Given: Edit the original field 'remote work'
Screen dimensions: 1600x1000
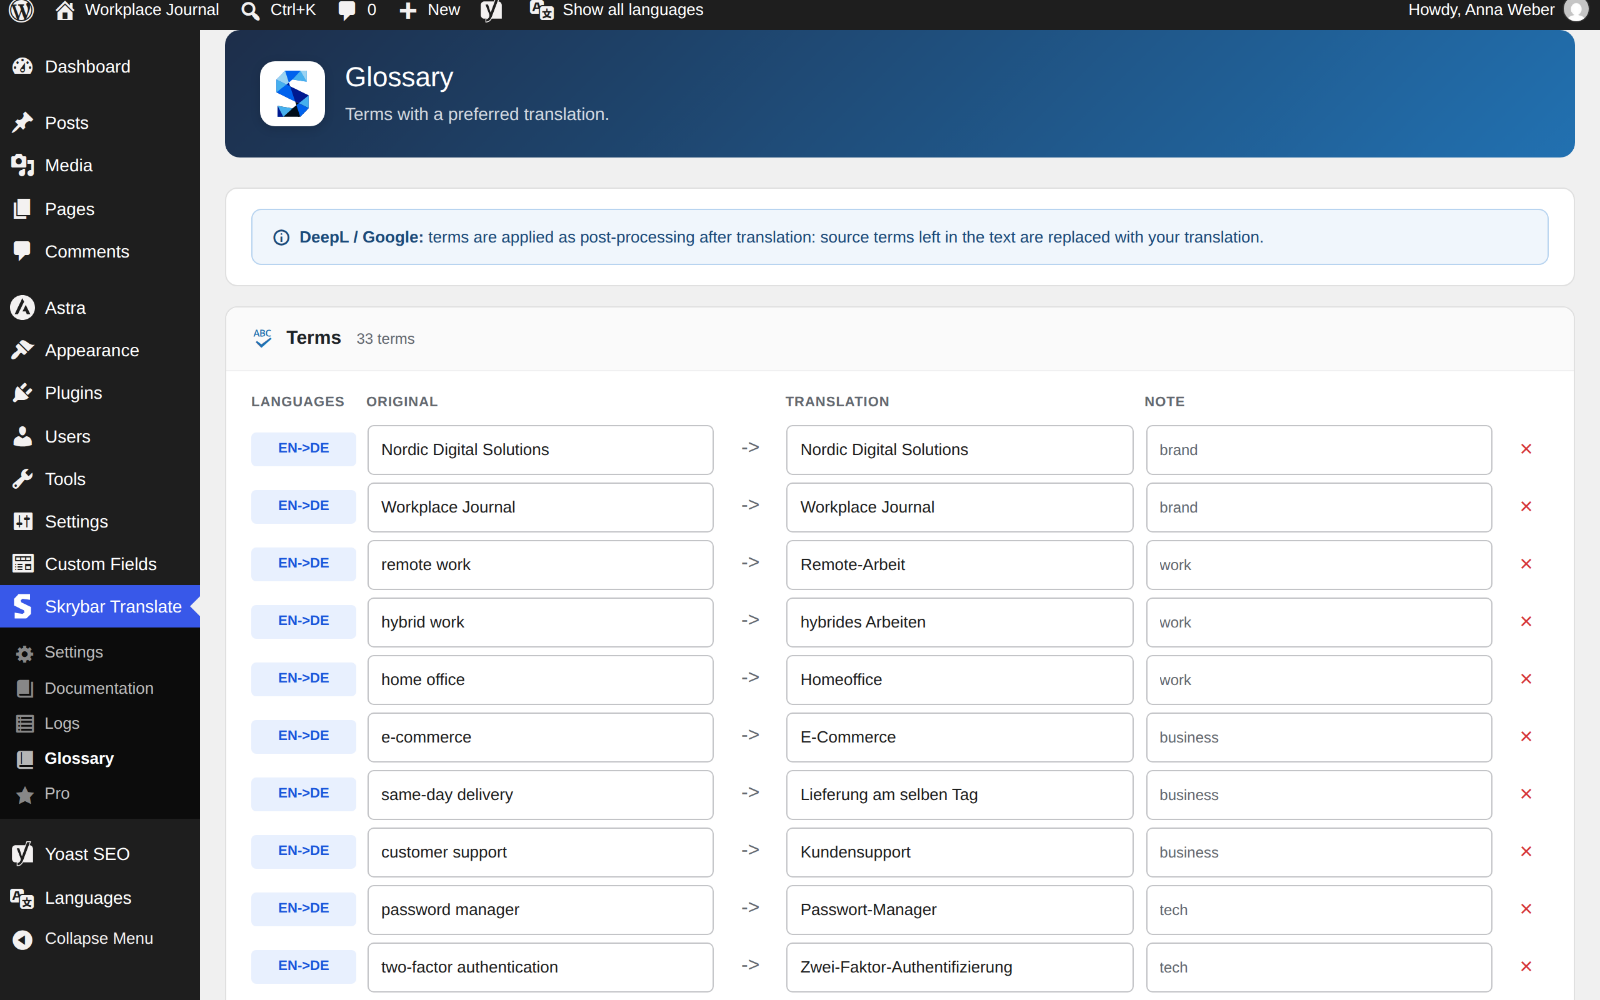Looking at the screenshot, I should 540,565.
